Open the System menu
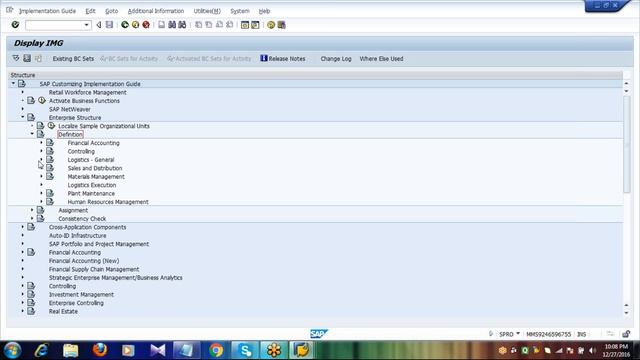 coord(240,11)
